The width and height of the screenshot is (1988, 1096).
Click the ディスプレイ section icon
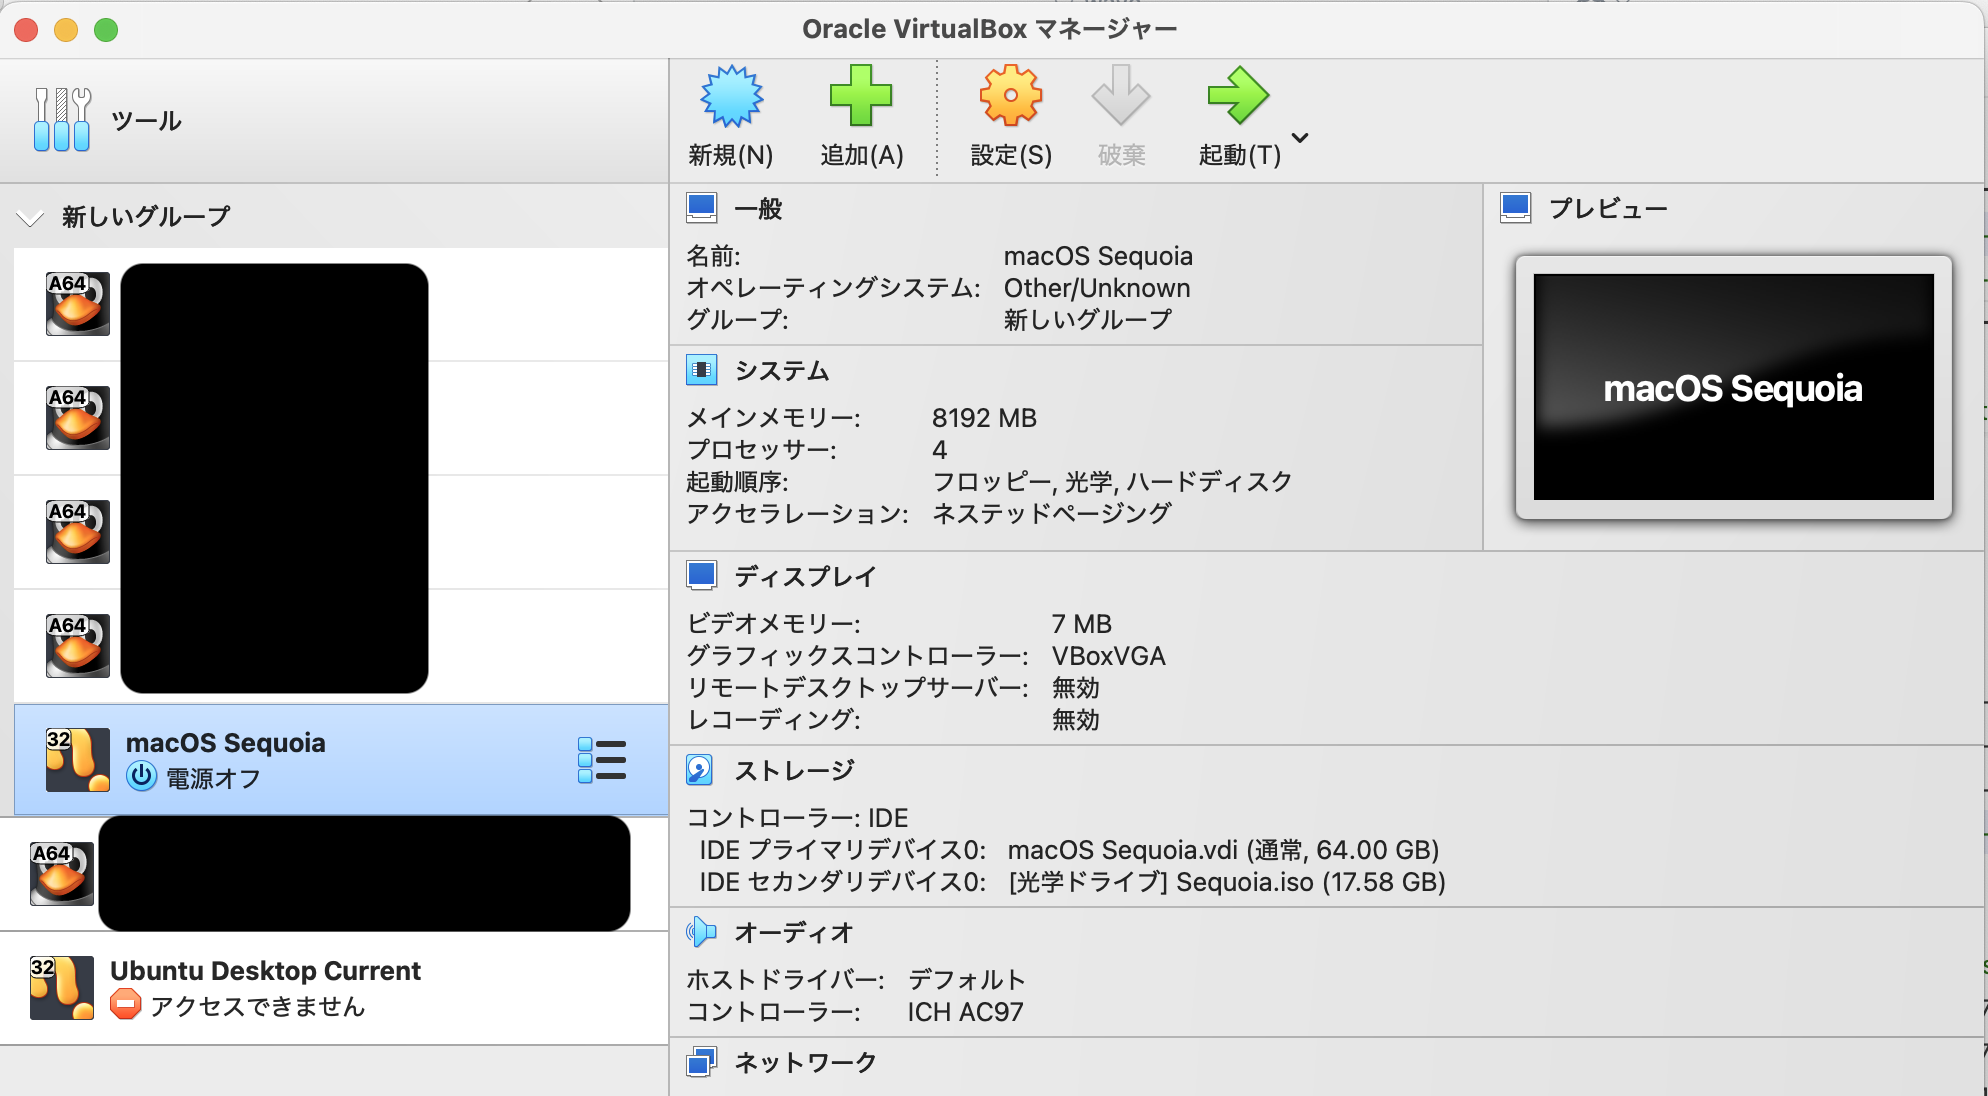(x=702, y=576)
